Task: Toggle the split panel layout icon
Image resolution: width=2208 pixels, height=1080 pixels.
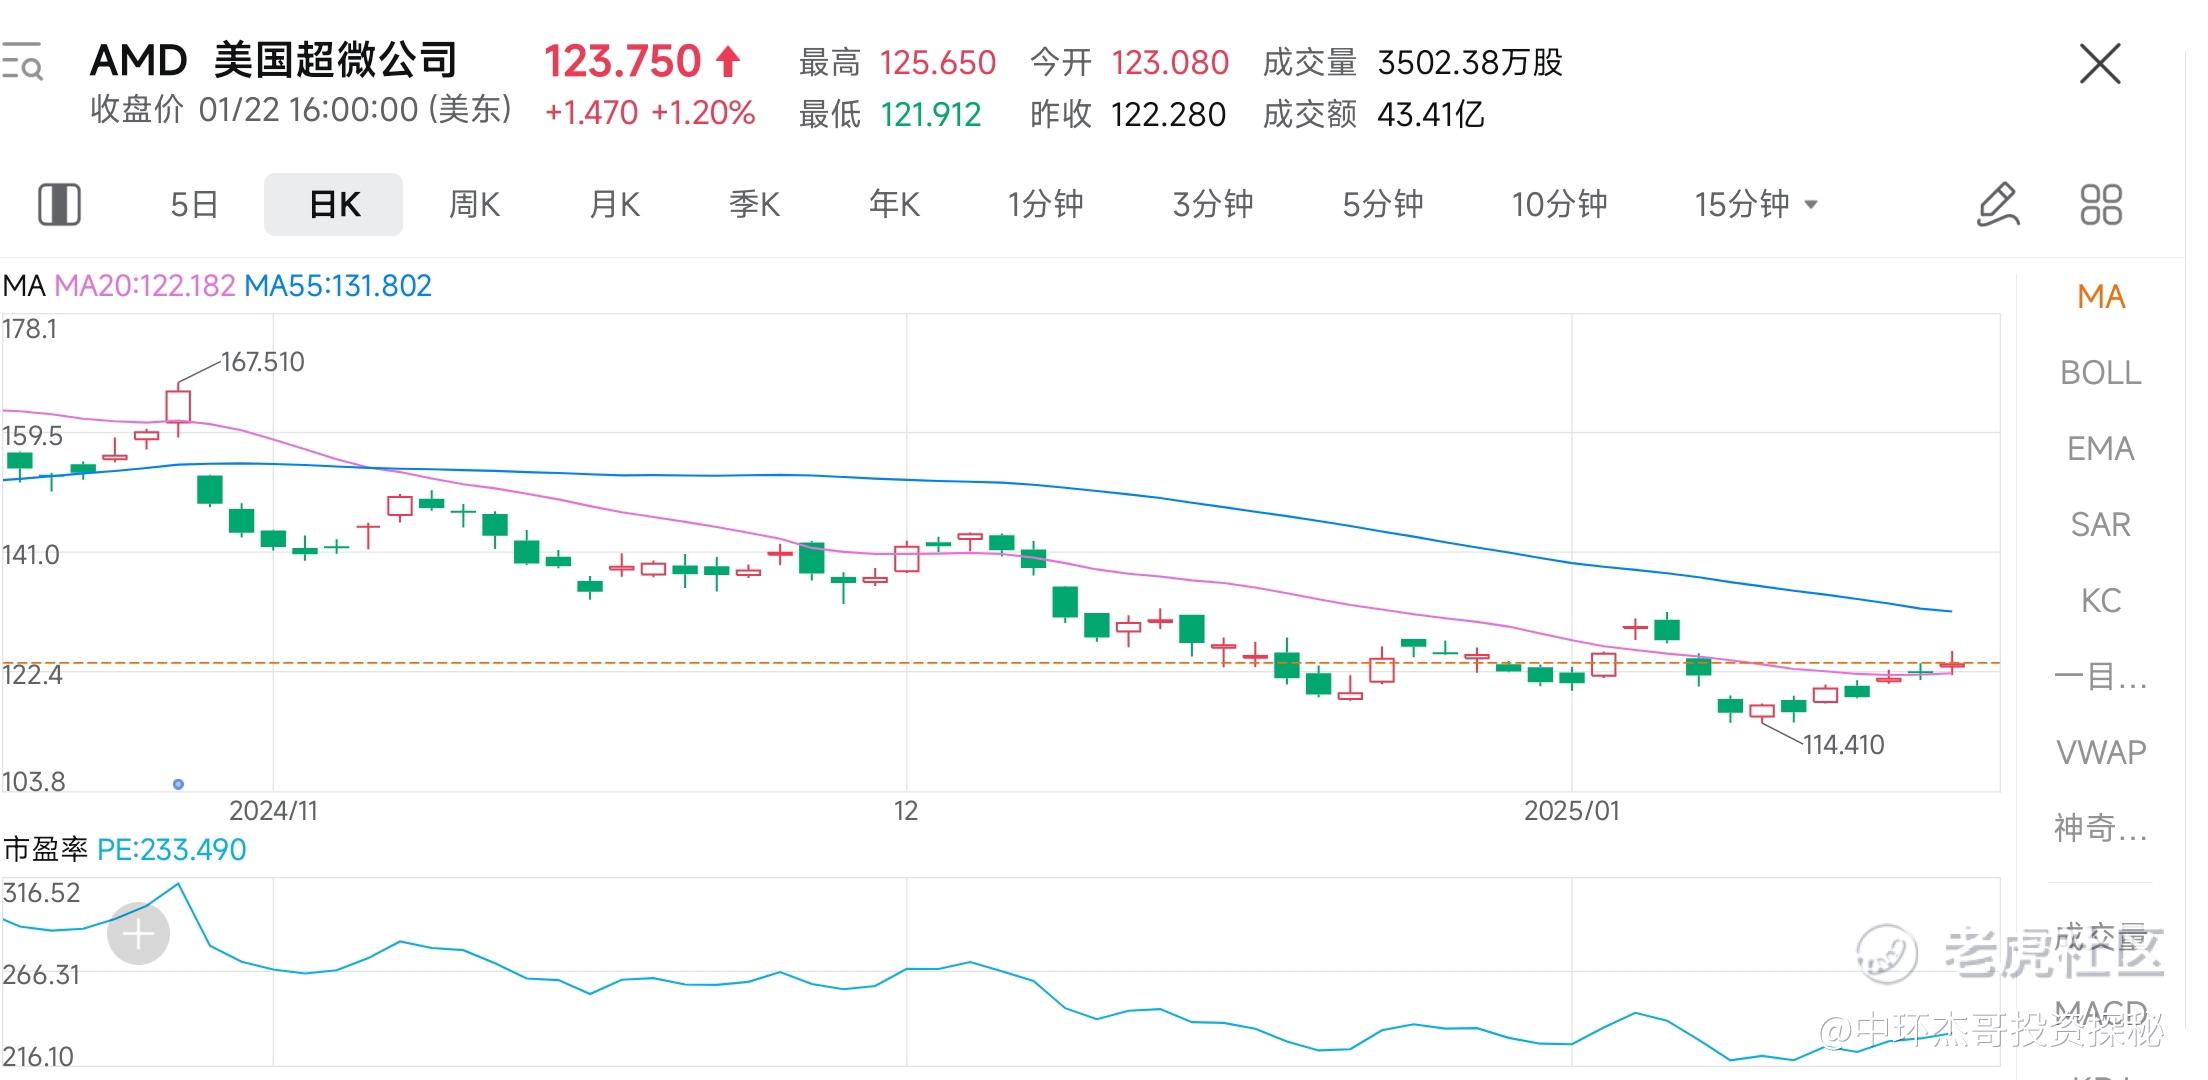Action: 59,204
